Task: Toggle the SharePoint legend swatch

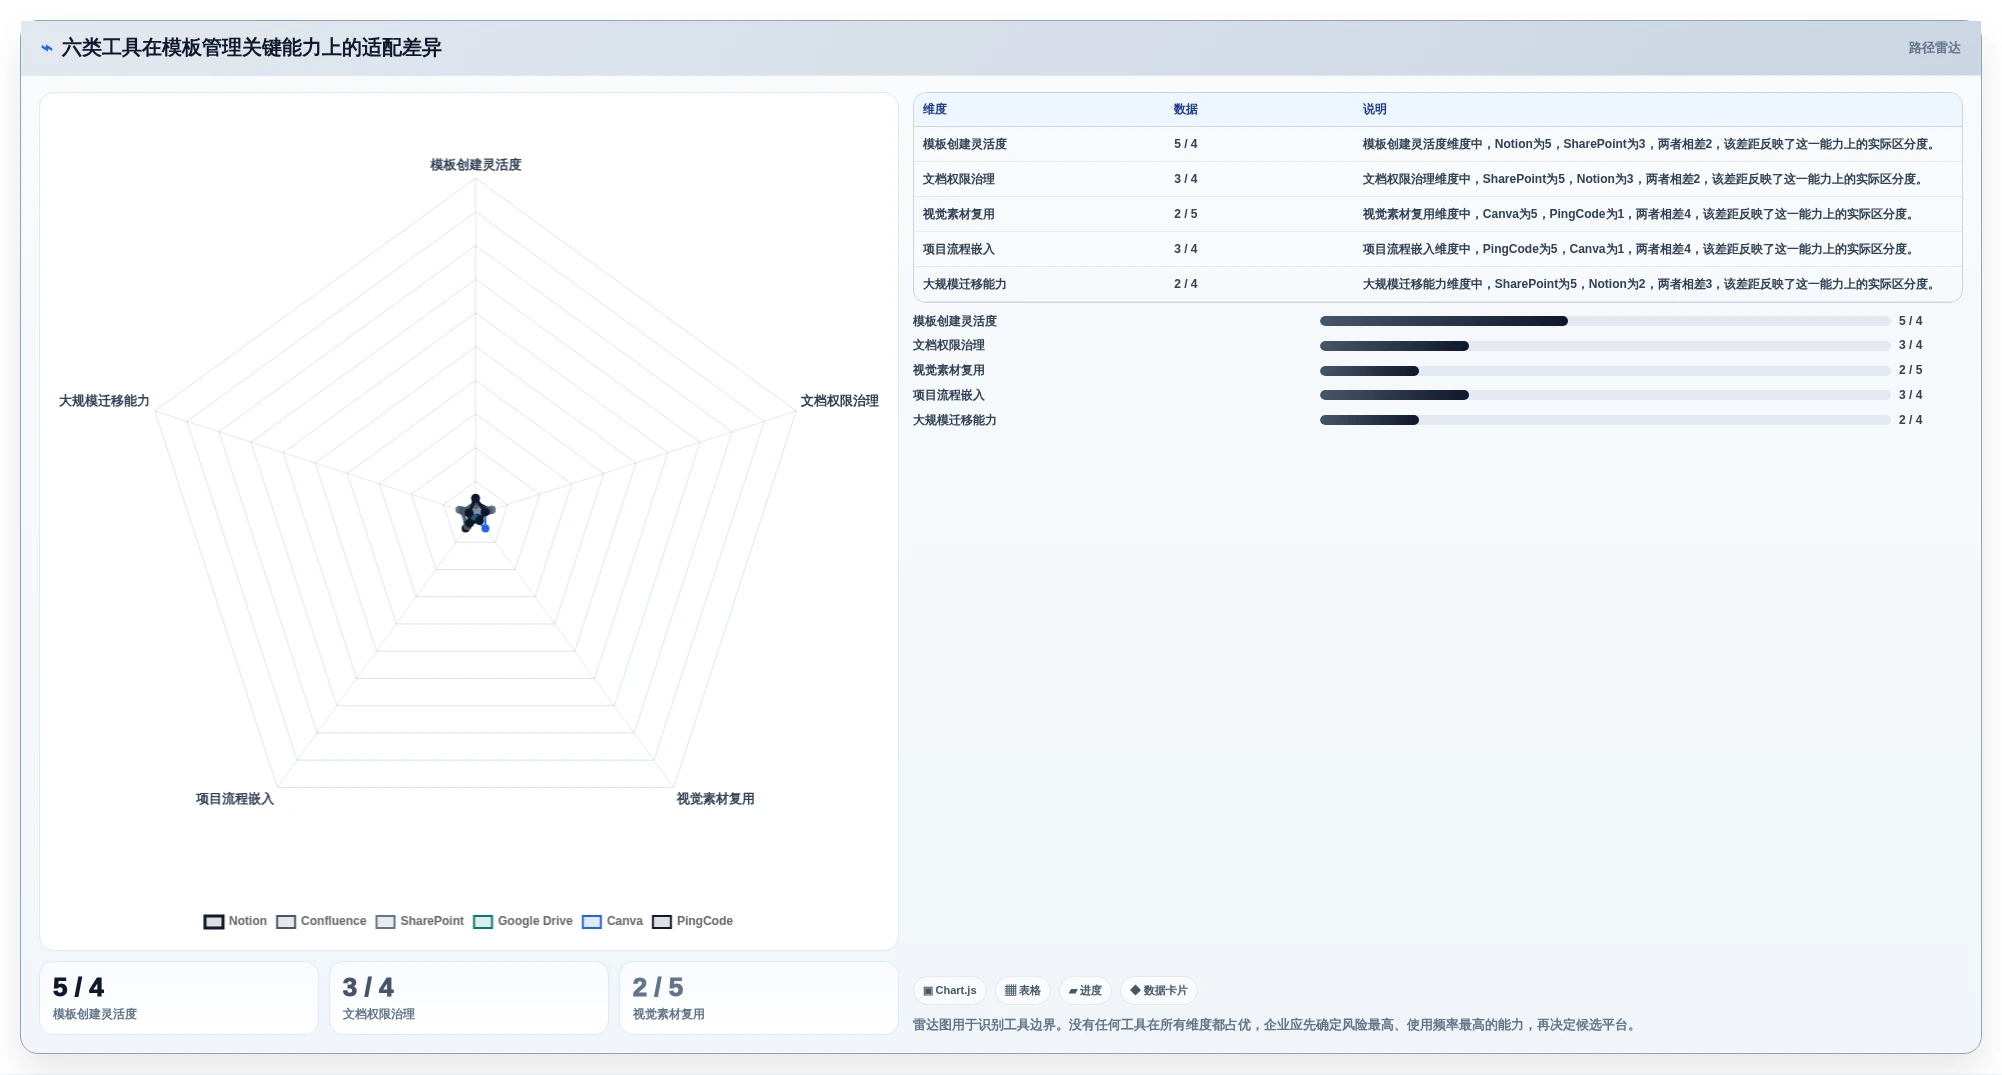Action: click(386, 922)
